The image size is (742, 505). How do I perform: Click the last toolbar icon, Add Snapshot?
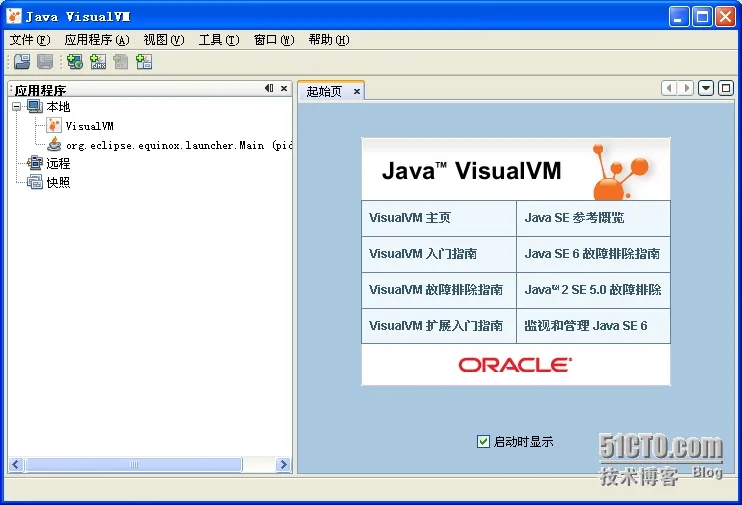144,62
